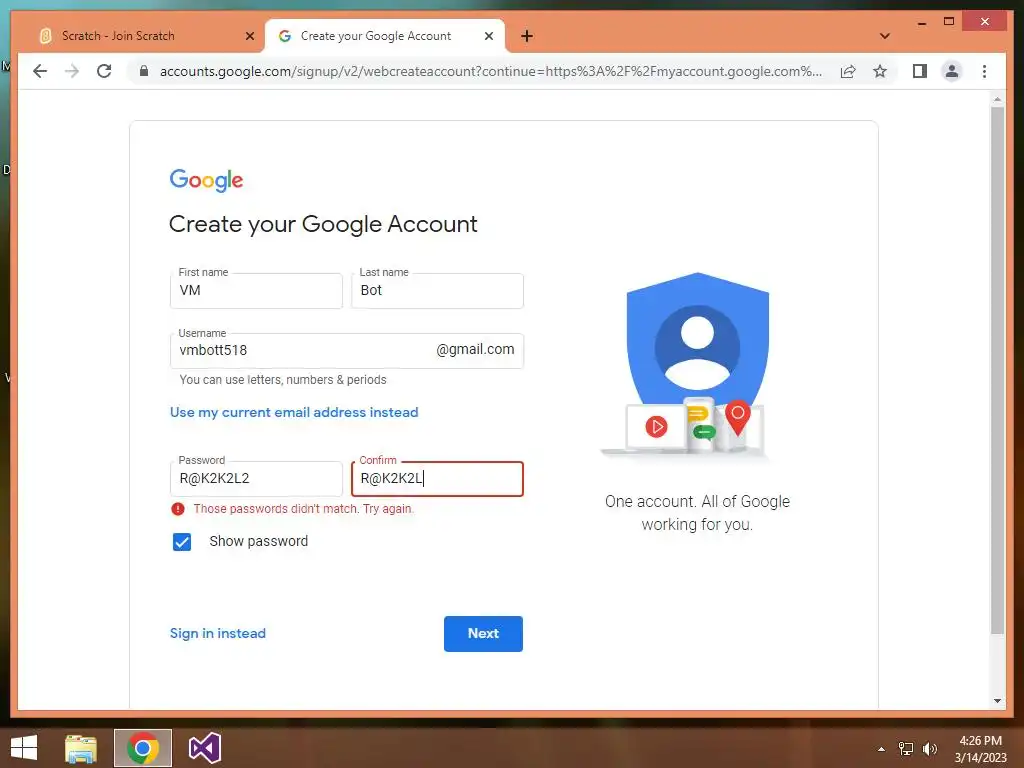Click the page vertical scrollbar

(997, 370)
